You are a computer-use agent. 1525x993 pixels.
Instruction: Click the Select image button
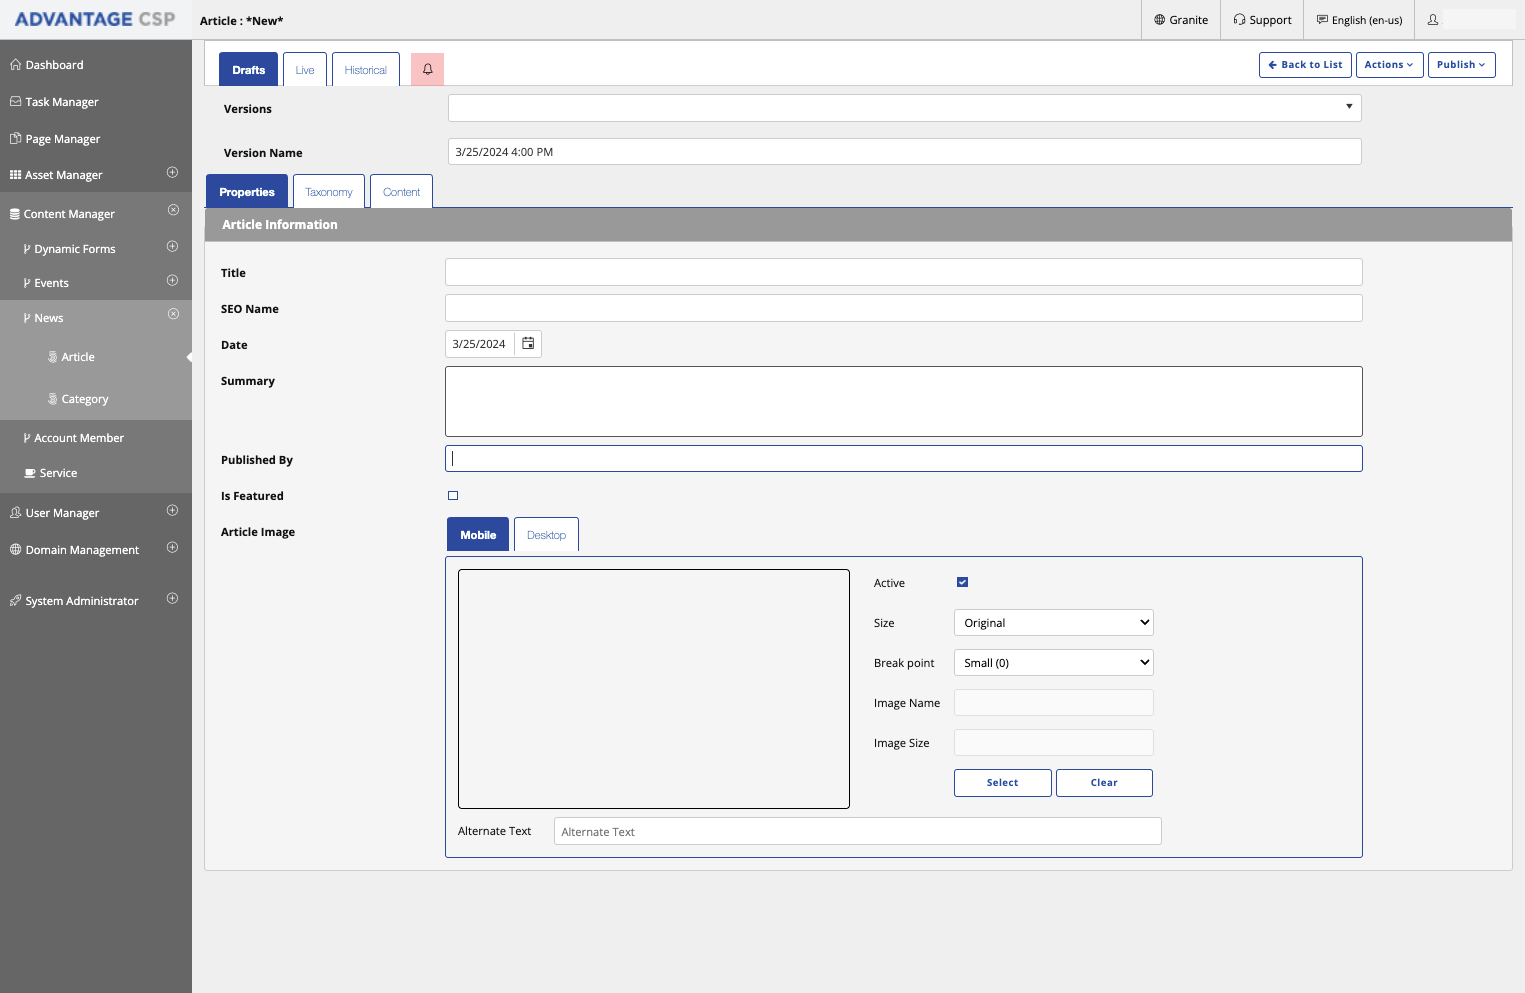point(1002,783)
